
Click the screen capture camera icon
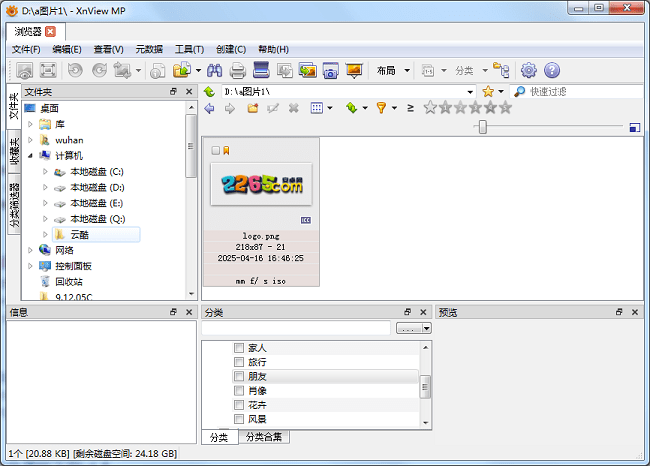click(330, 70)
